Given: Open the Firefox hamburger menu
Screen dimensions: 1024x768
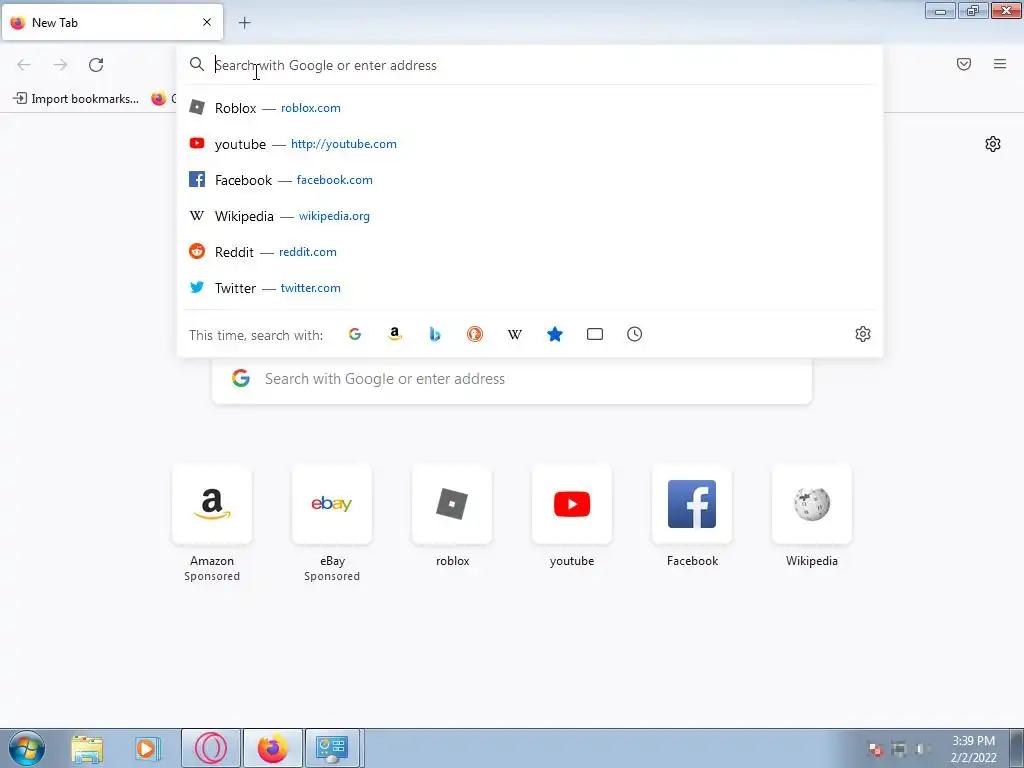Looking at the screenshot, I should [x=1000, y=64].
